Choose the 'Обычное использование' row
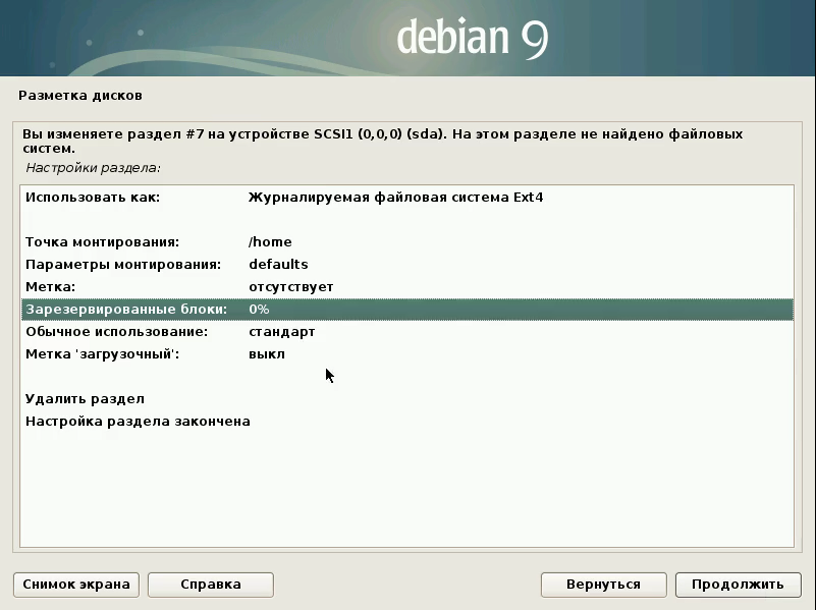This screenshot has height=610, width=816. (x=116, y=331)
